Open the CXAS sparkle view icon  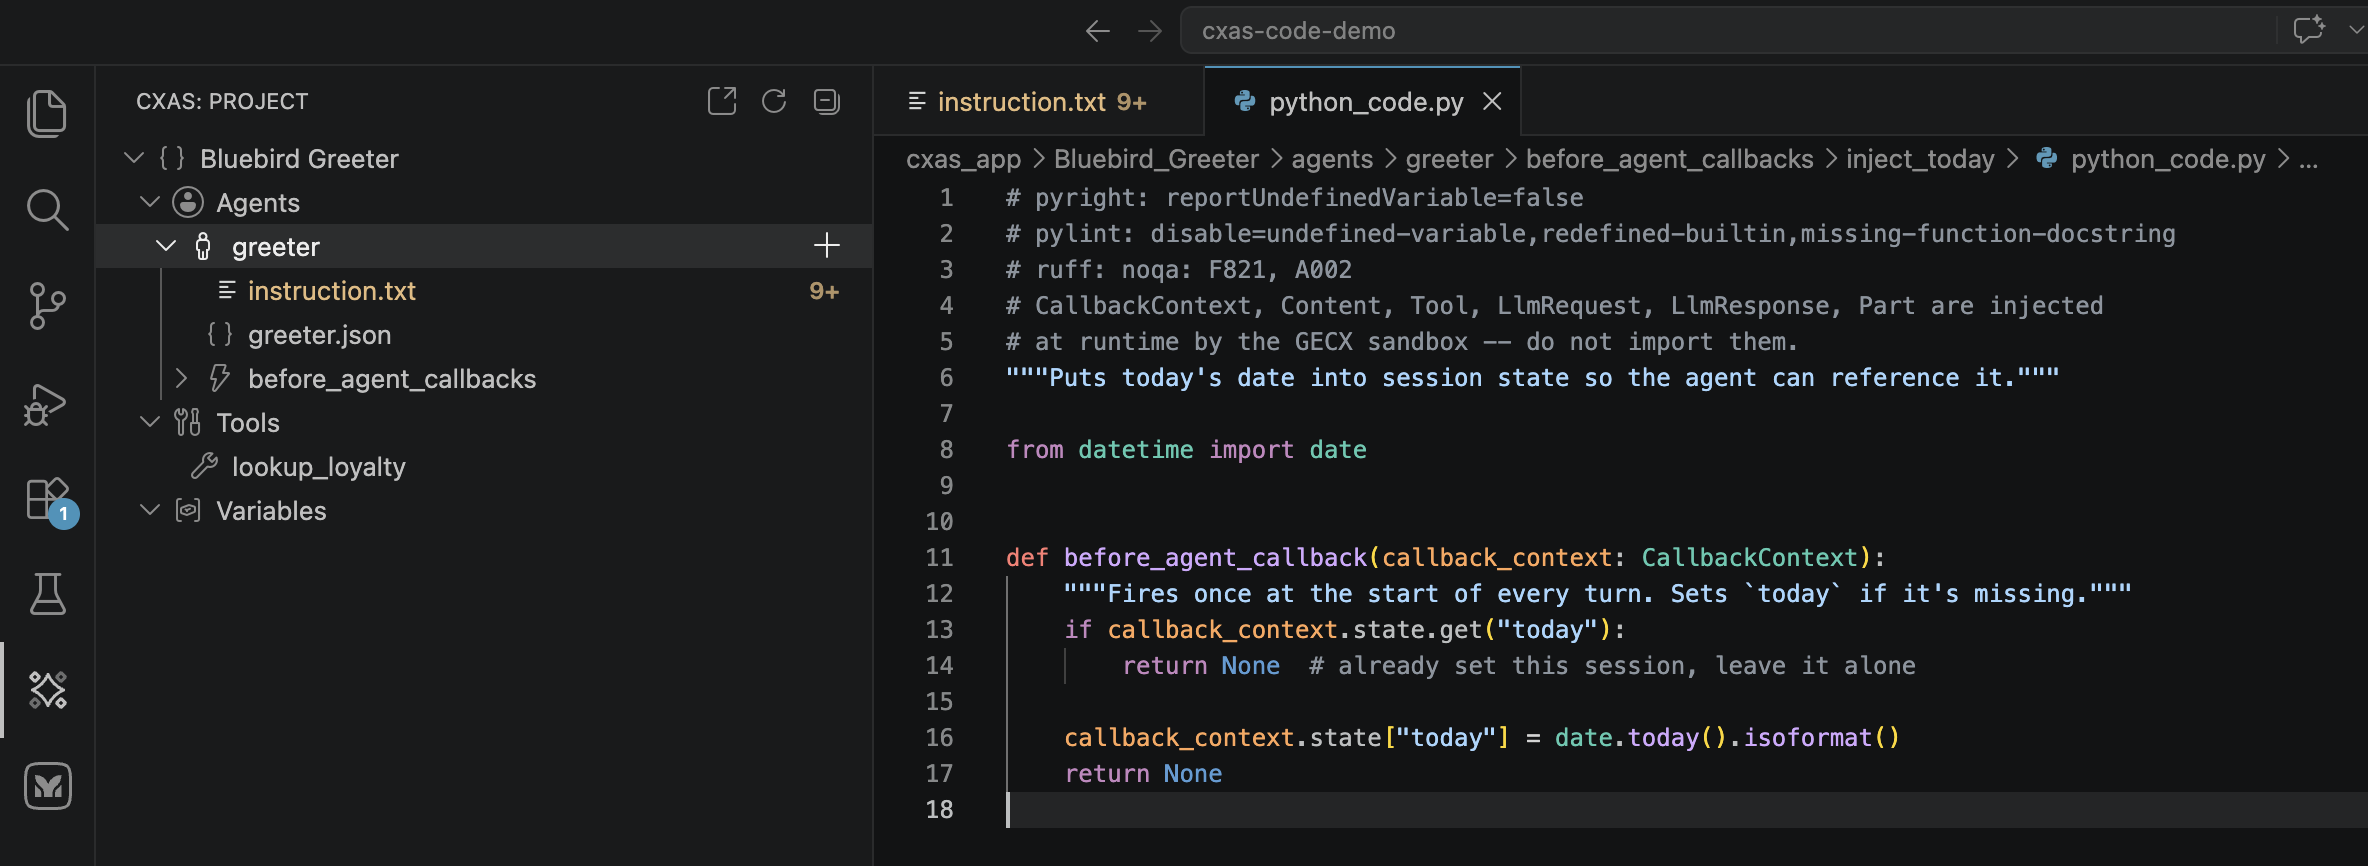[47, 690]
